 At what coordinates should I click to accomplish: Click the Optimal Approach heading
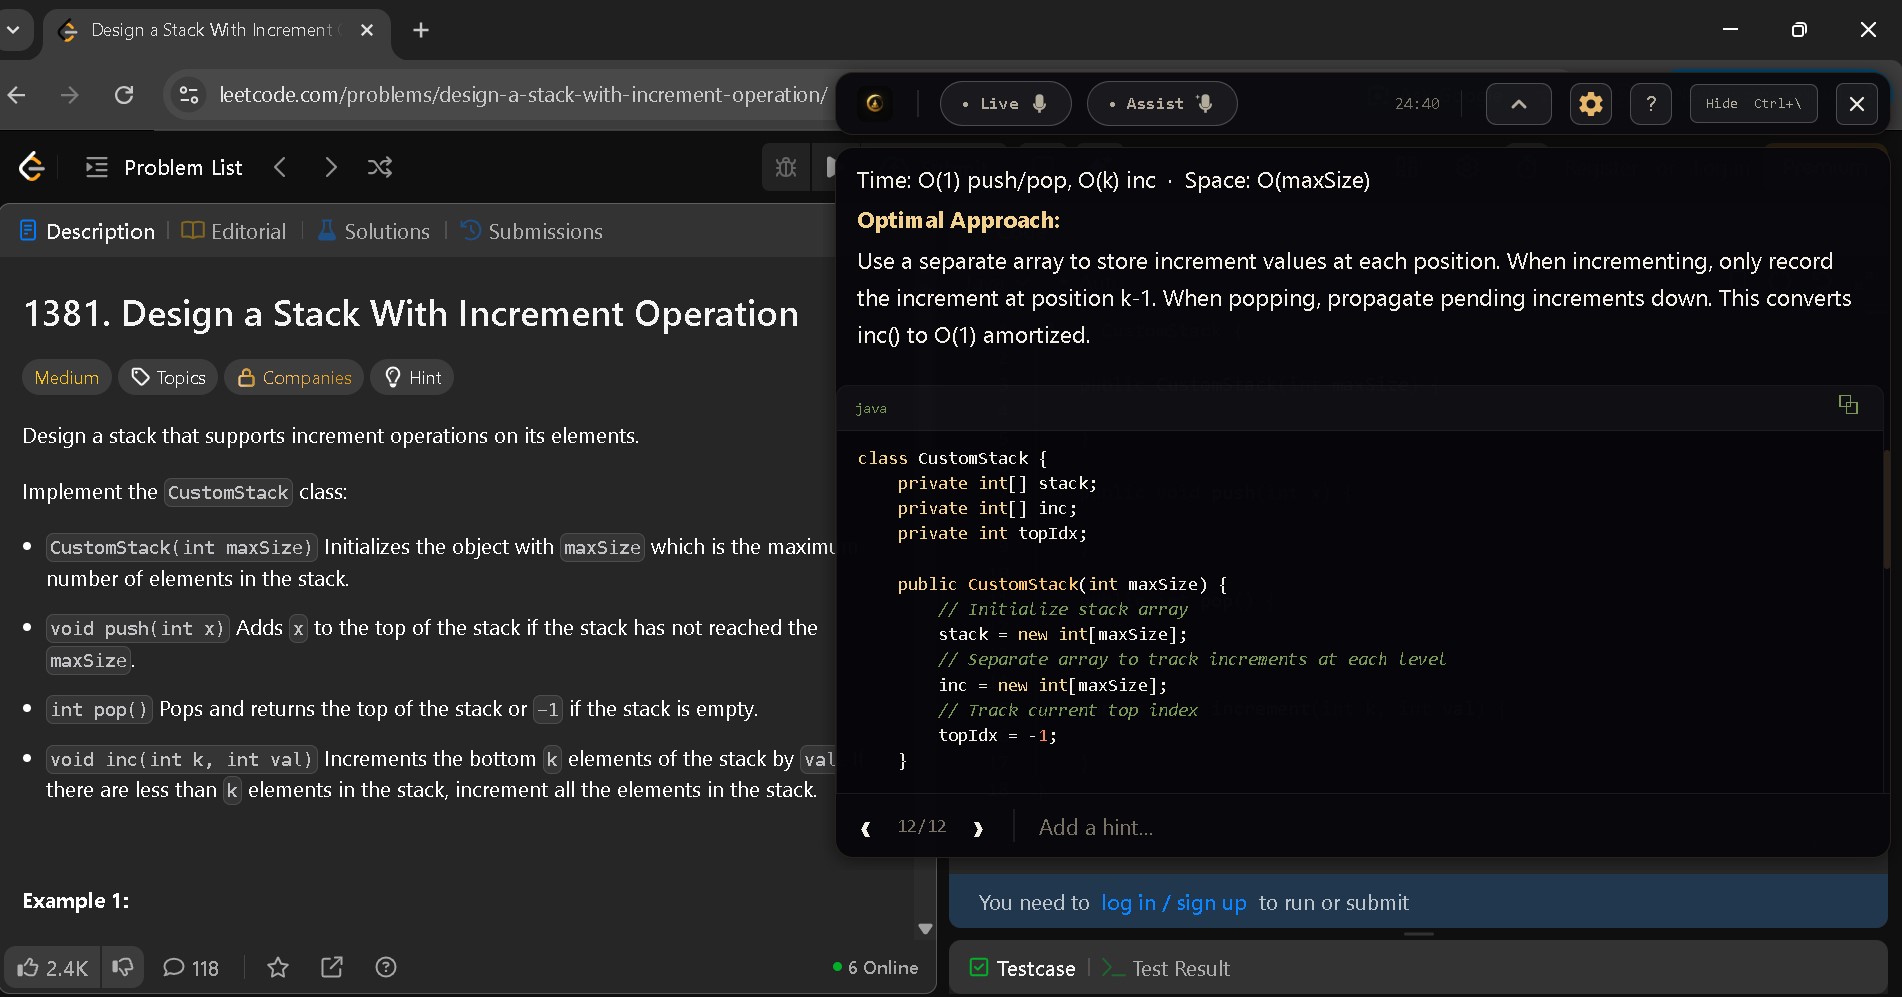coord(958,220)
